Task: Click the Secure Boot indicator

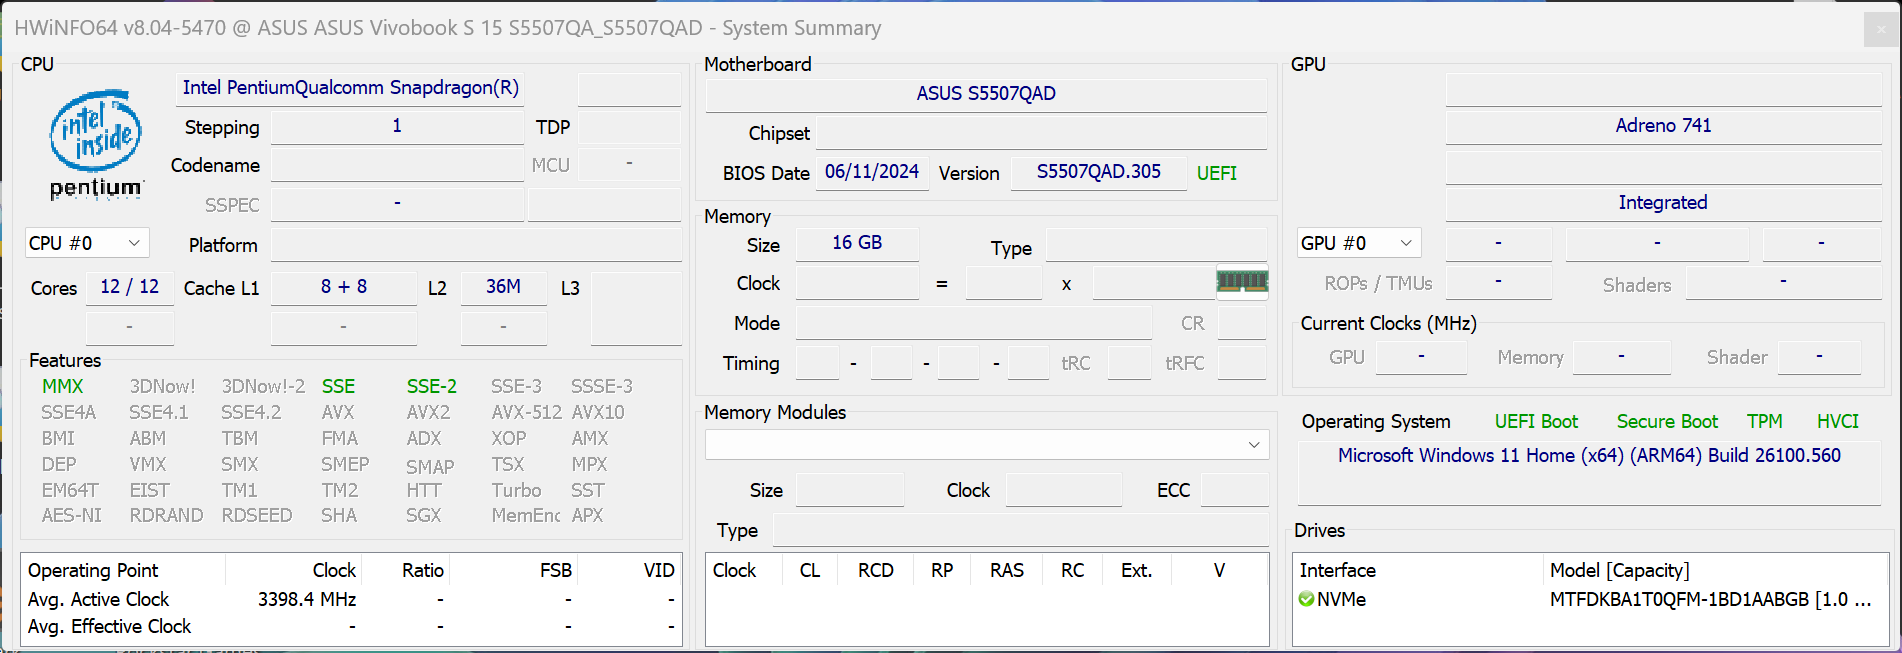Action: 1667,422
